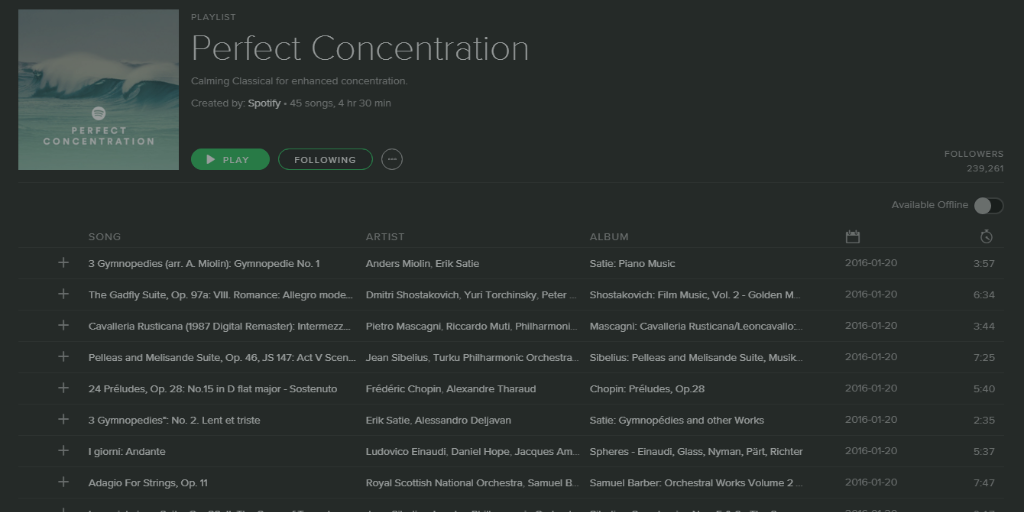Click the followers count 239,261
The width and height of the screenshot is (1024, 512).
pyautogui.click(x=985, y=168)
